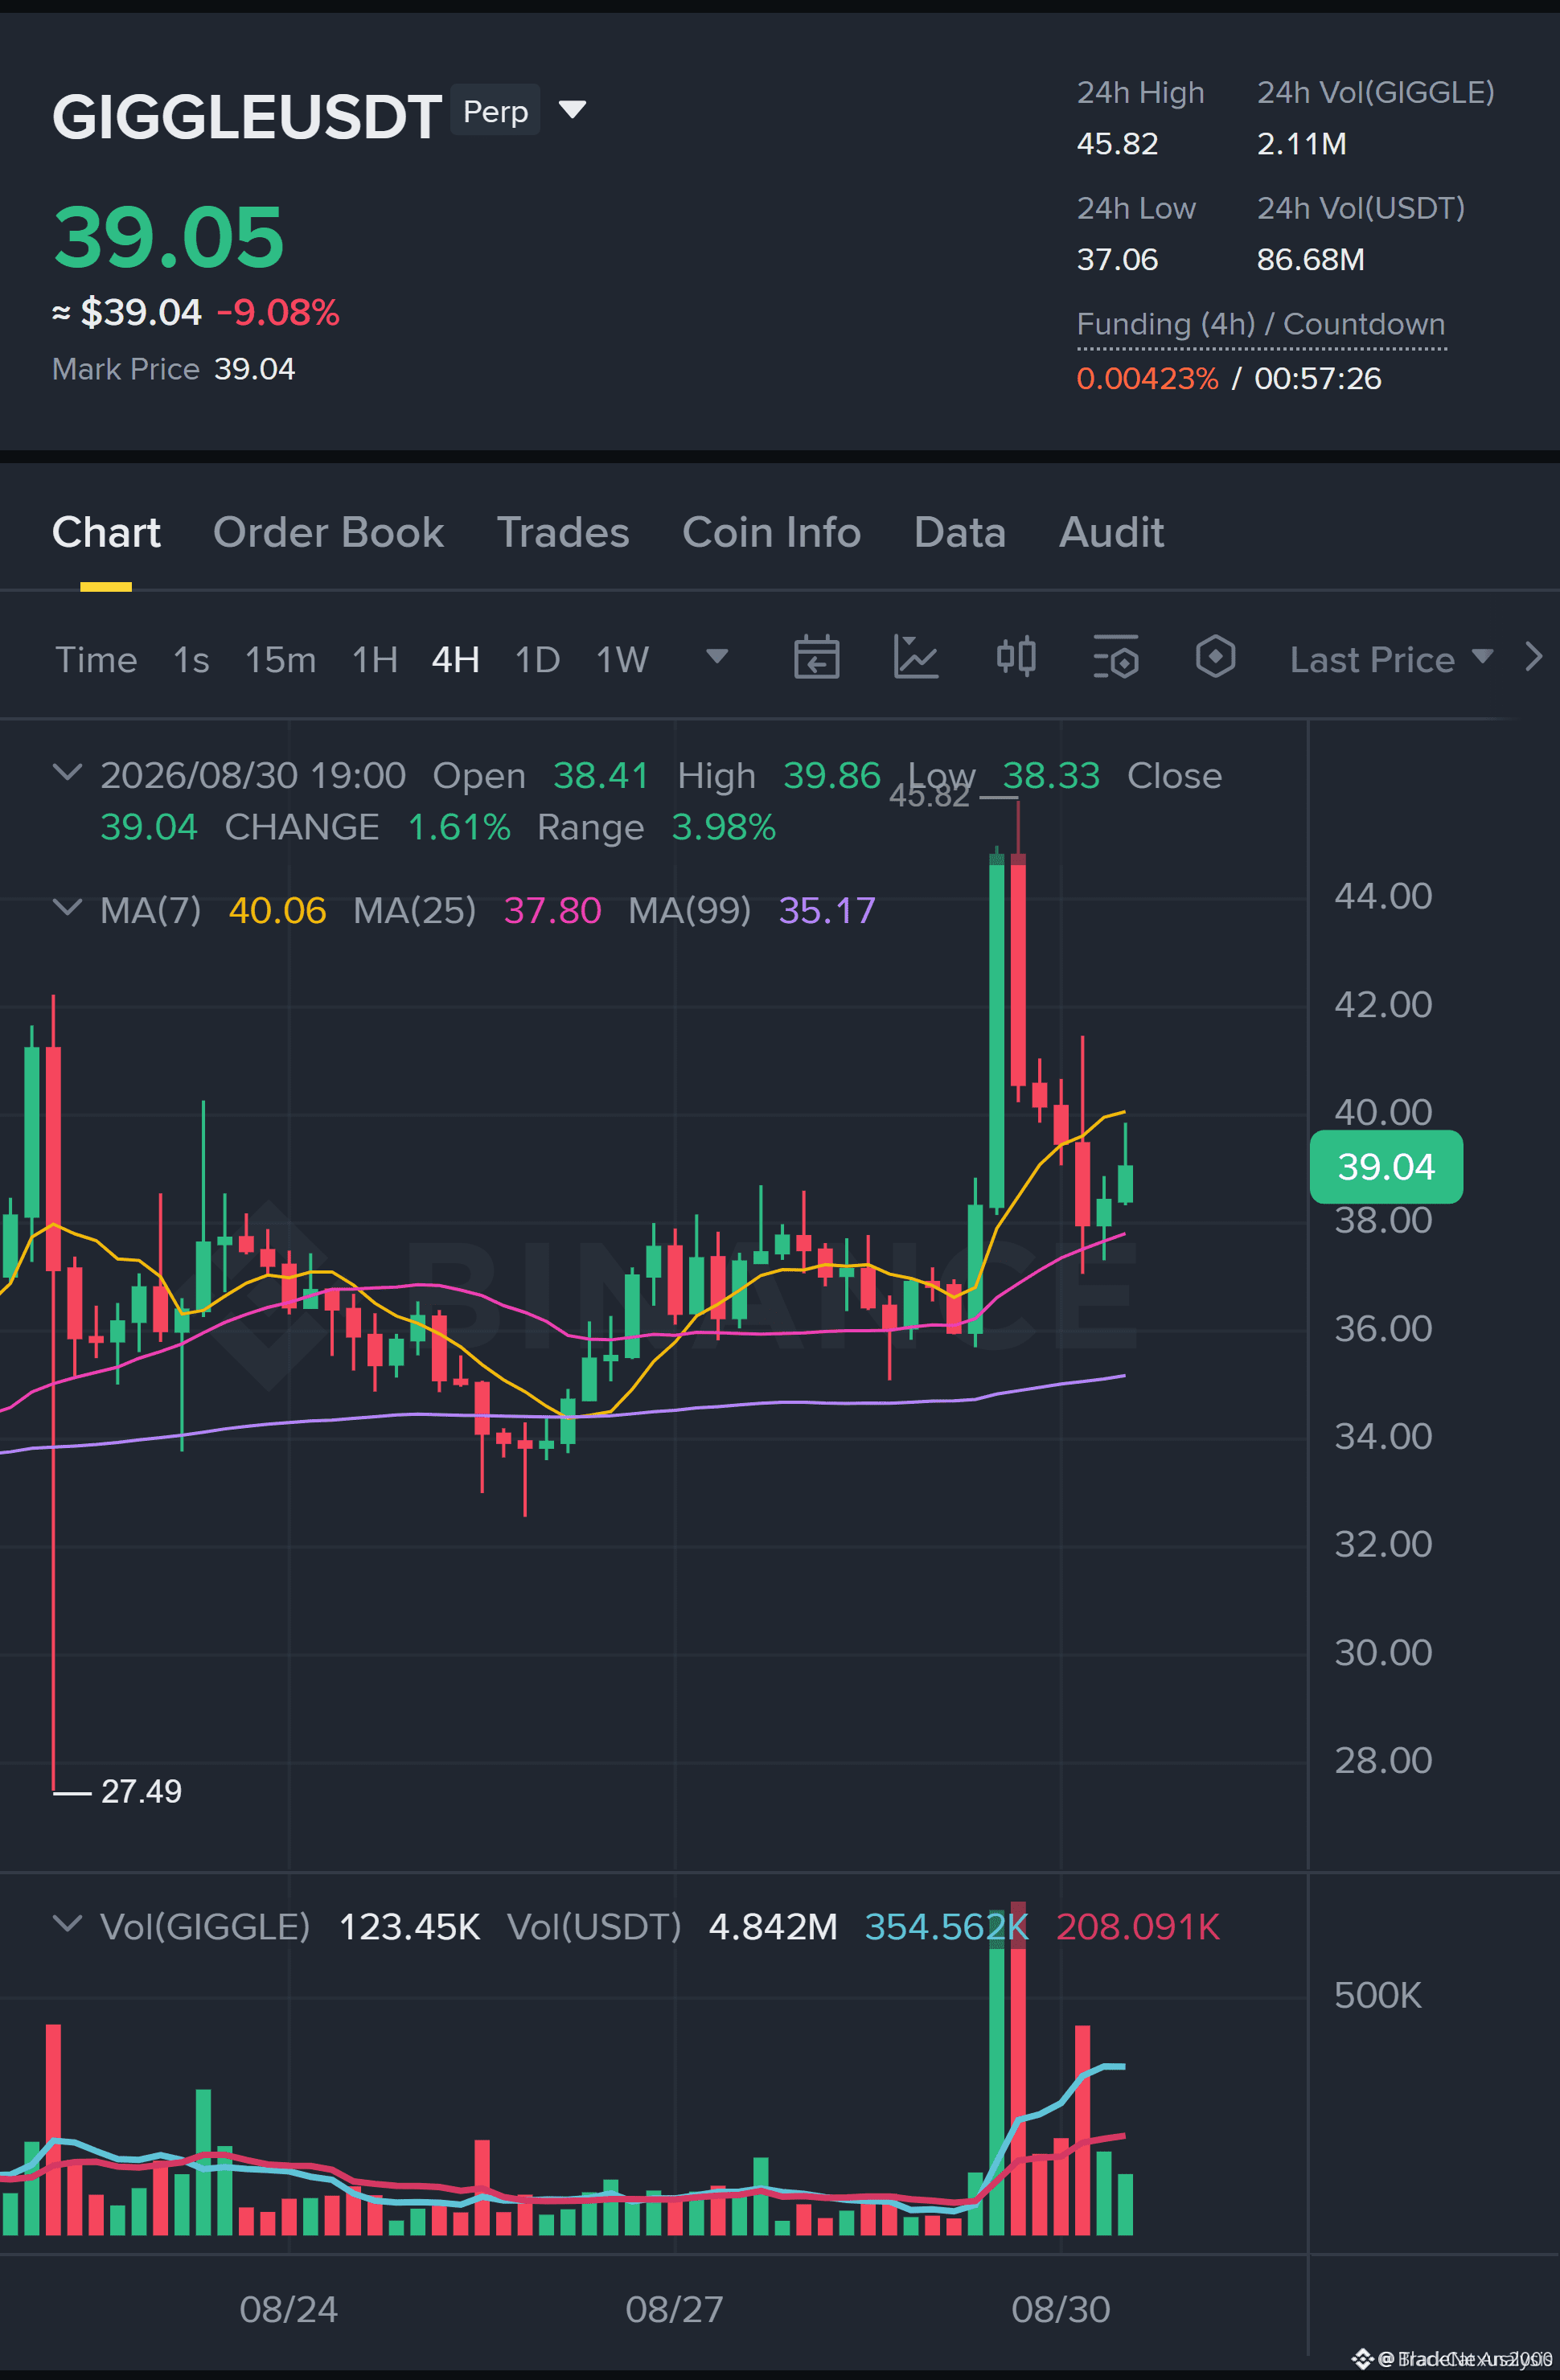The width and height of the screenshot is (1560, 2380).
Task: Collapse the OHLC candle info row
Action: [67, 772]
